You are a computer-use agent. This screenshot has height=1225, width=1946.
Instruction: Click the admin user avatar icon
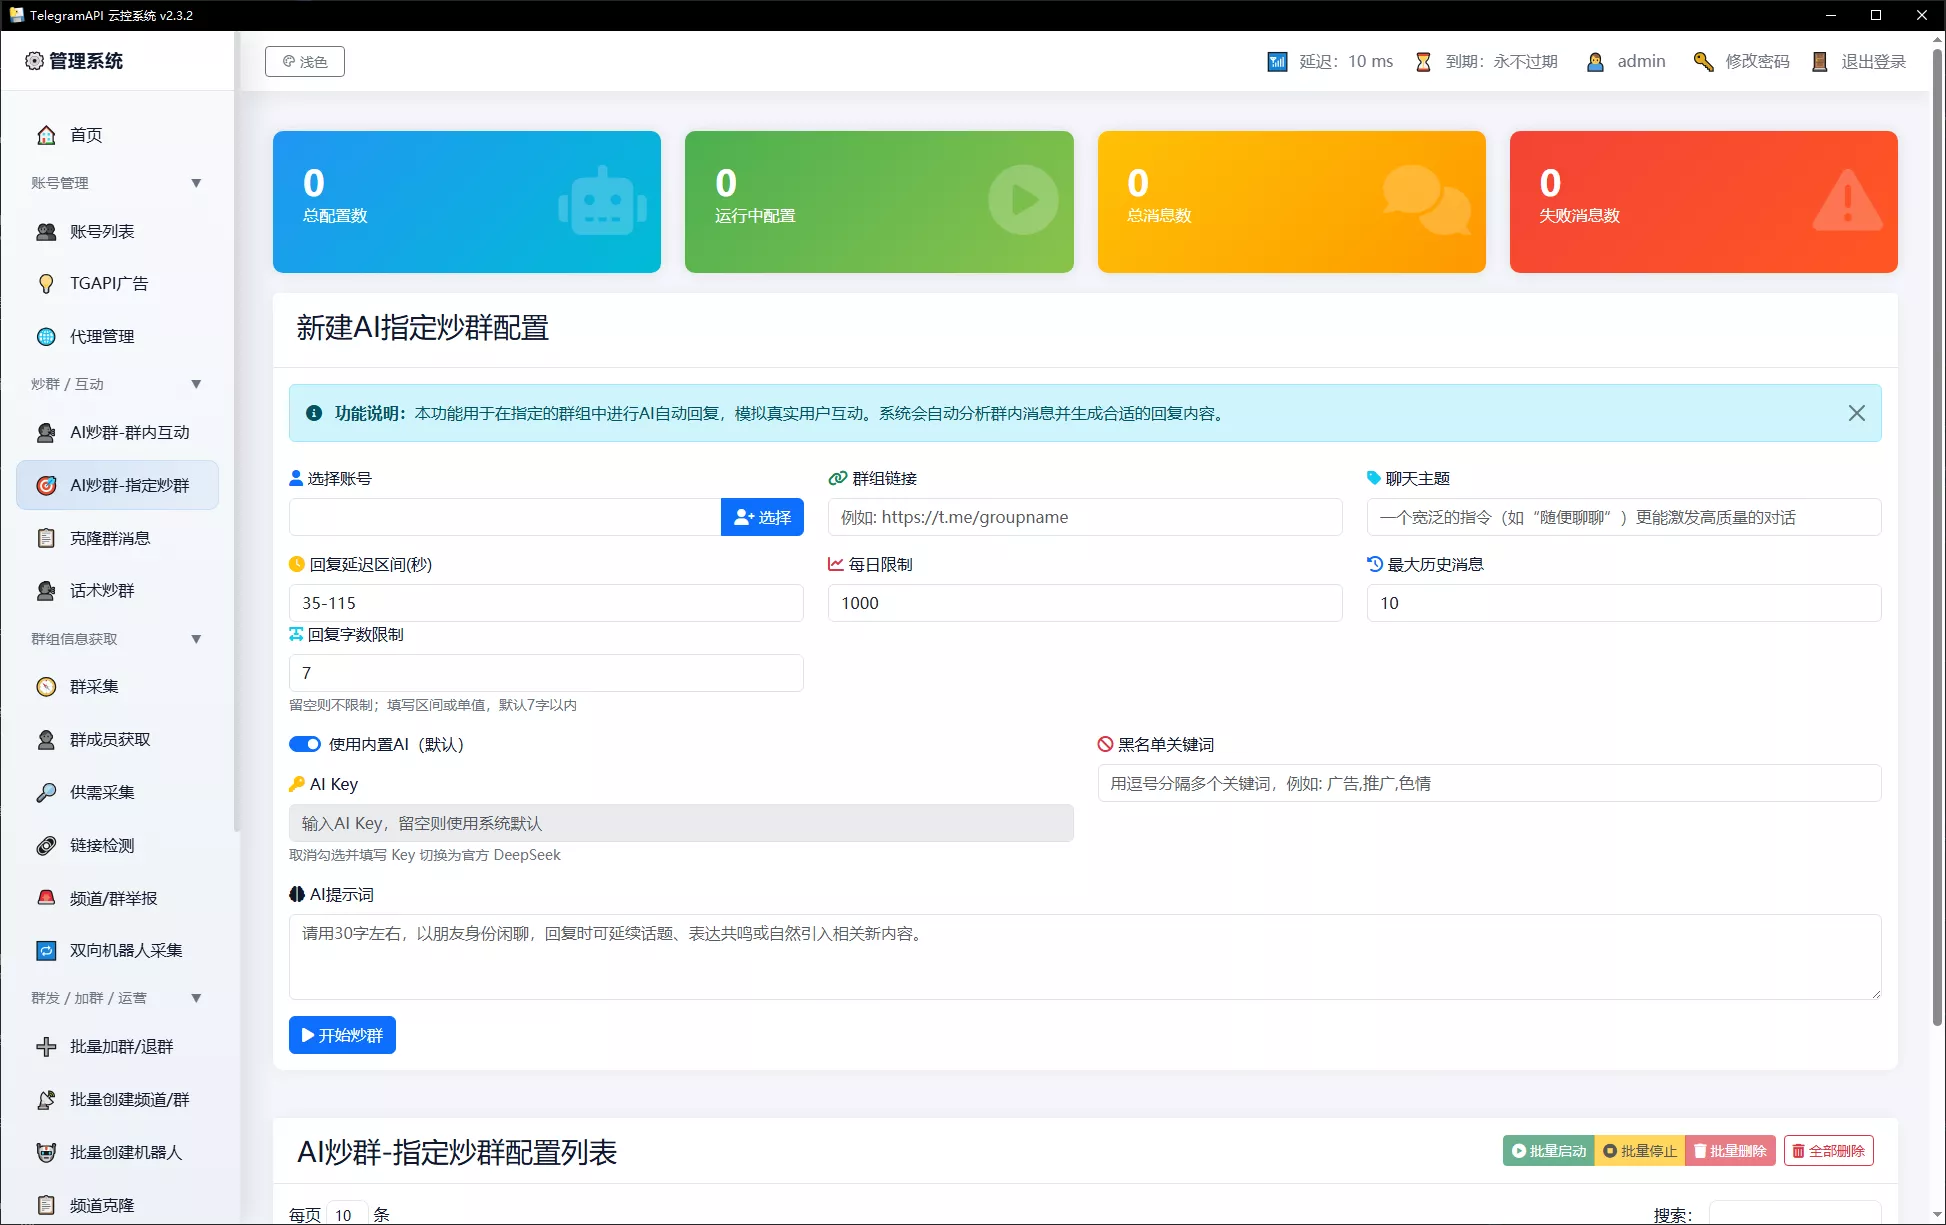tap(1595, 62)
